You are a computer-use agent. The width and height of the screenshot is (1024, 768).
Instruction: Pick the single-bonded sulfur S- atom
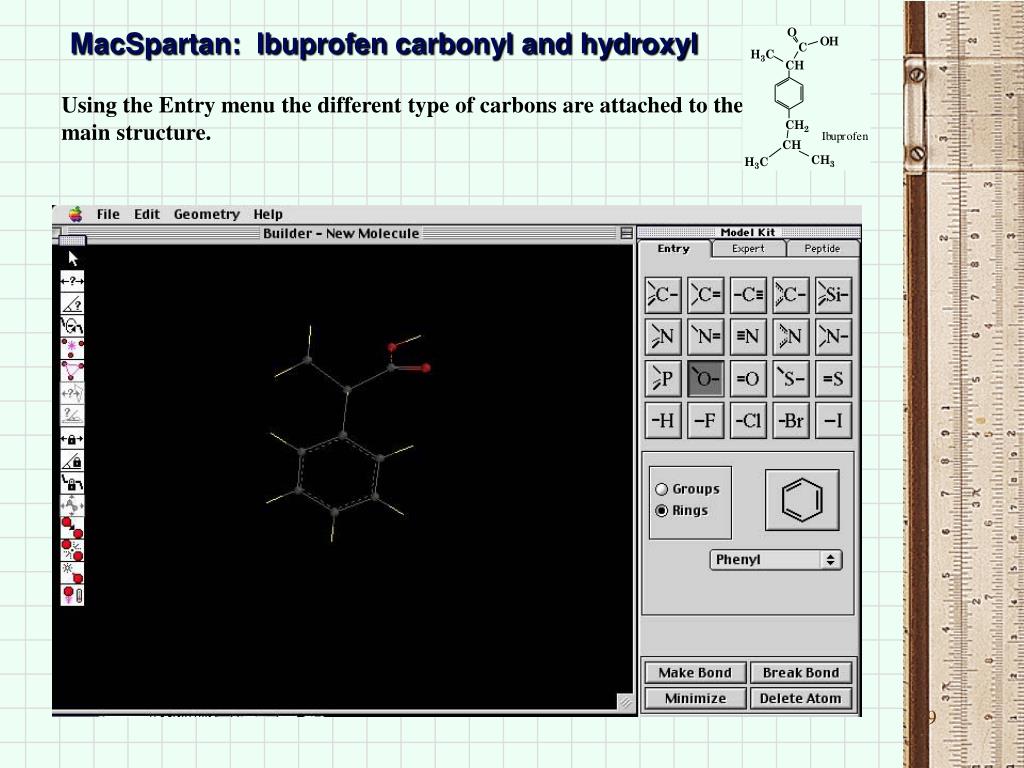(791, 379)
